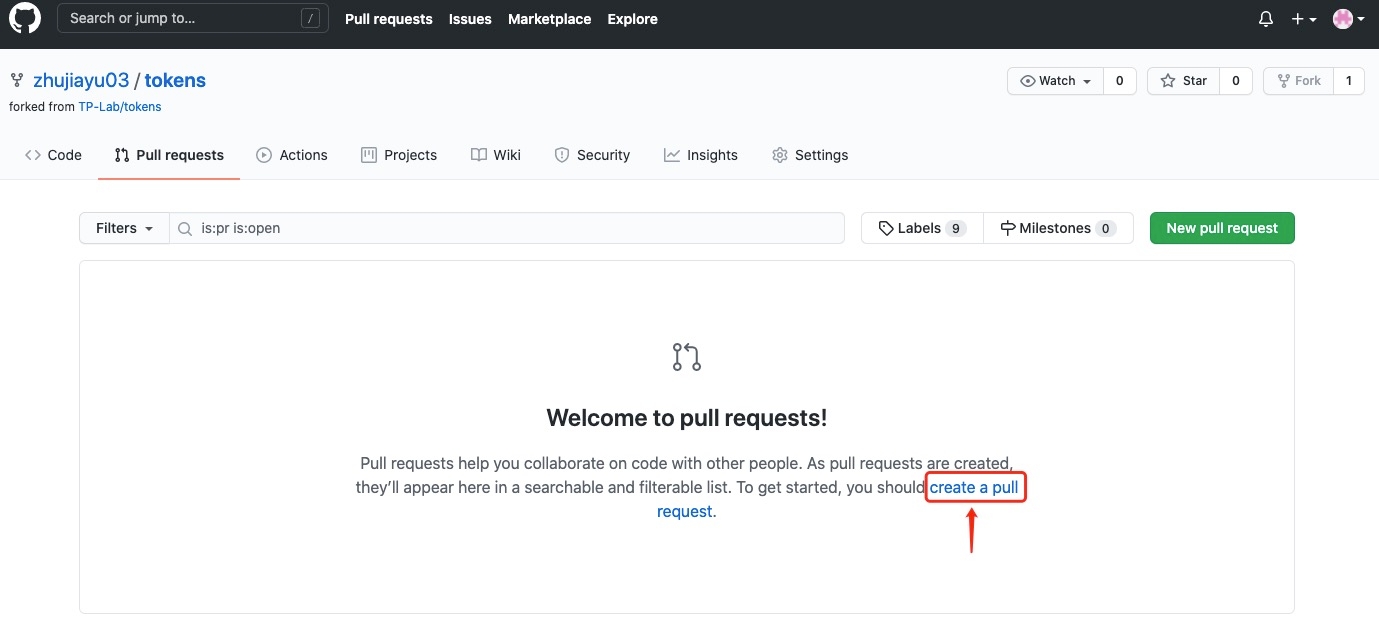Go to Explore in top navigation
1379x620 pixels.
coord(632,19)
